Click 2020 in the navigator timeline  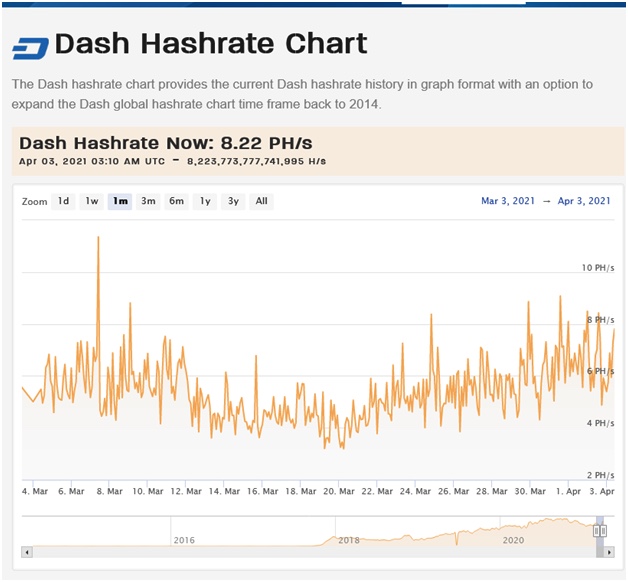(x=513, y=540)
